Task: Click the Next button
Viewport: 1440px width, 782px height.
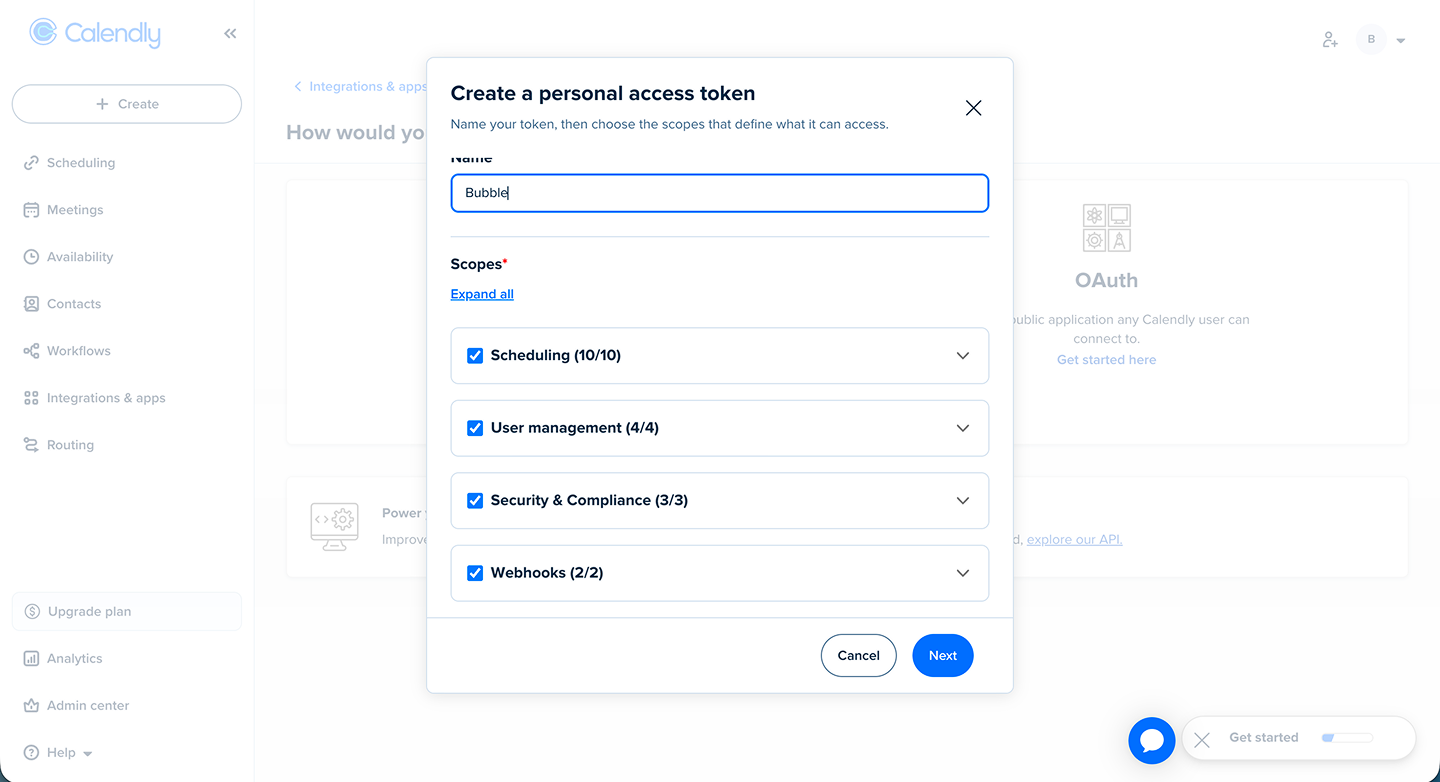Action: tap(942, 656)
